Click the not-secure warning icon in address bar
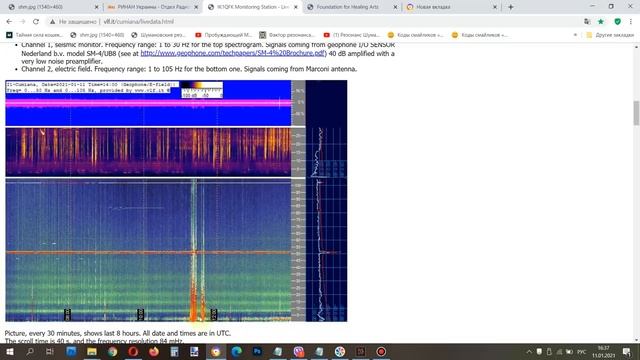 click(52, 22)
